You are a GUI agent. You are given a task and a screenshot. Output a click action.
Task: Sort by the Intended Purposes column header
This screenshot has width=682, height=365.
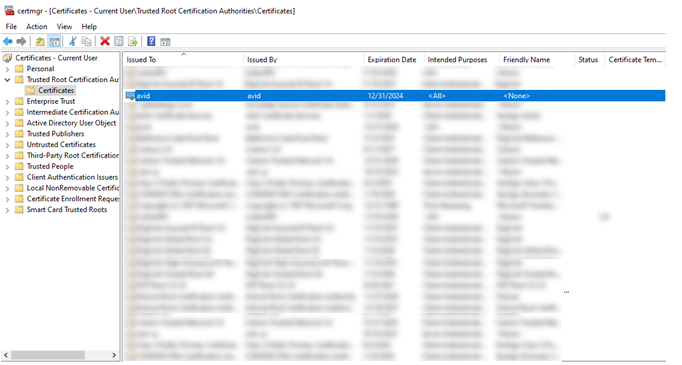point(461,60)
